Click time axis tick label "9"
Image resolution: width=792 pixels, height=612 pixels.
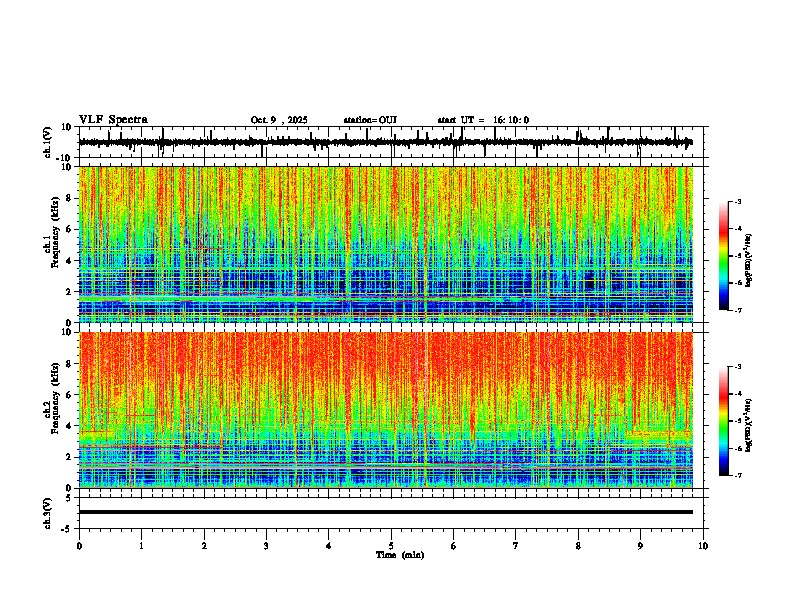(x=640, y=546)
